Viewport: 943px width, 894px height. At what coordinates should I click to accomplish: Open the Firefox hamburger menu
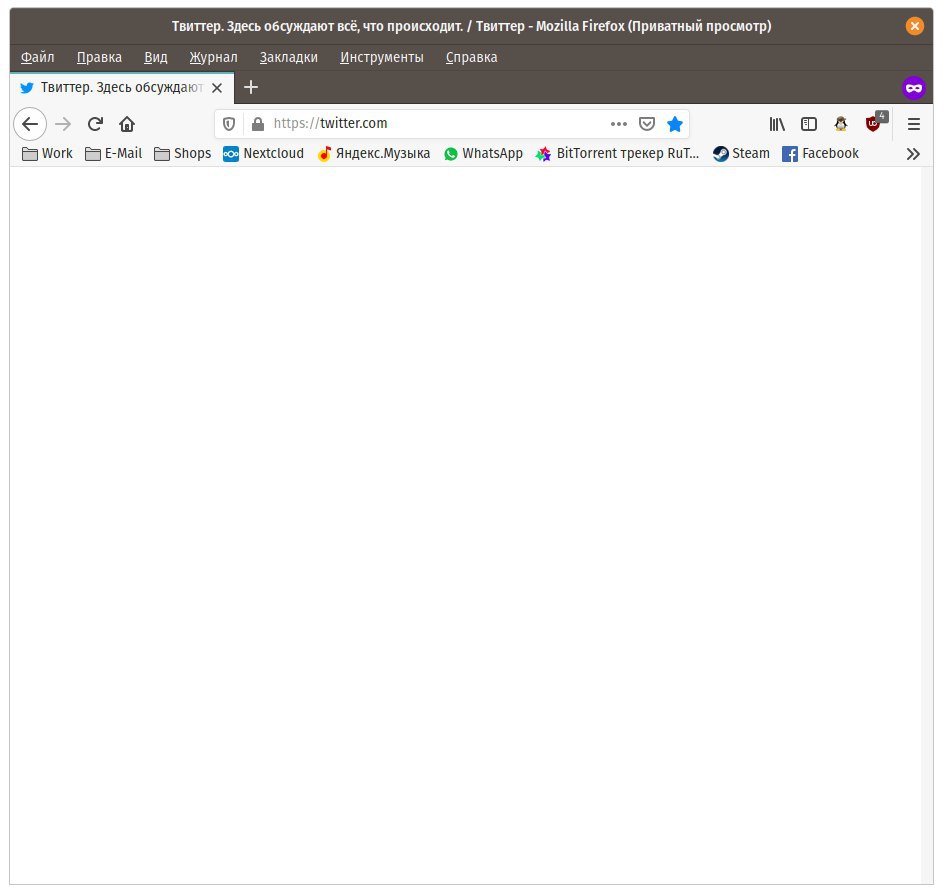click(x=914, y=124)
